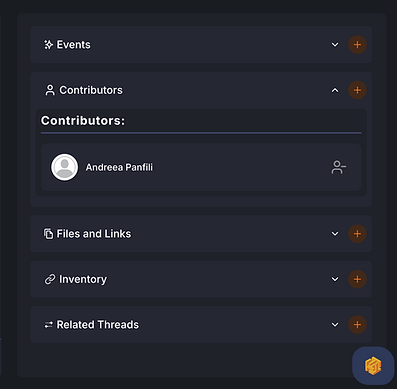Image resolution: width=397 pixels, height=389 pixels.
Task: Expand the Inventory section chevron
Action: coord(335,279)
